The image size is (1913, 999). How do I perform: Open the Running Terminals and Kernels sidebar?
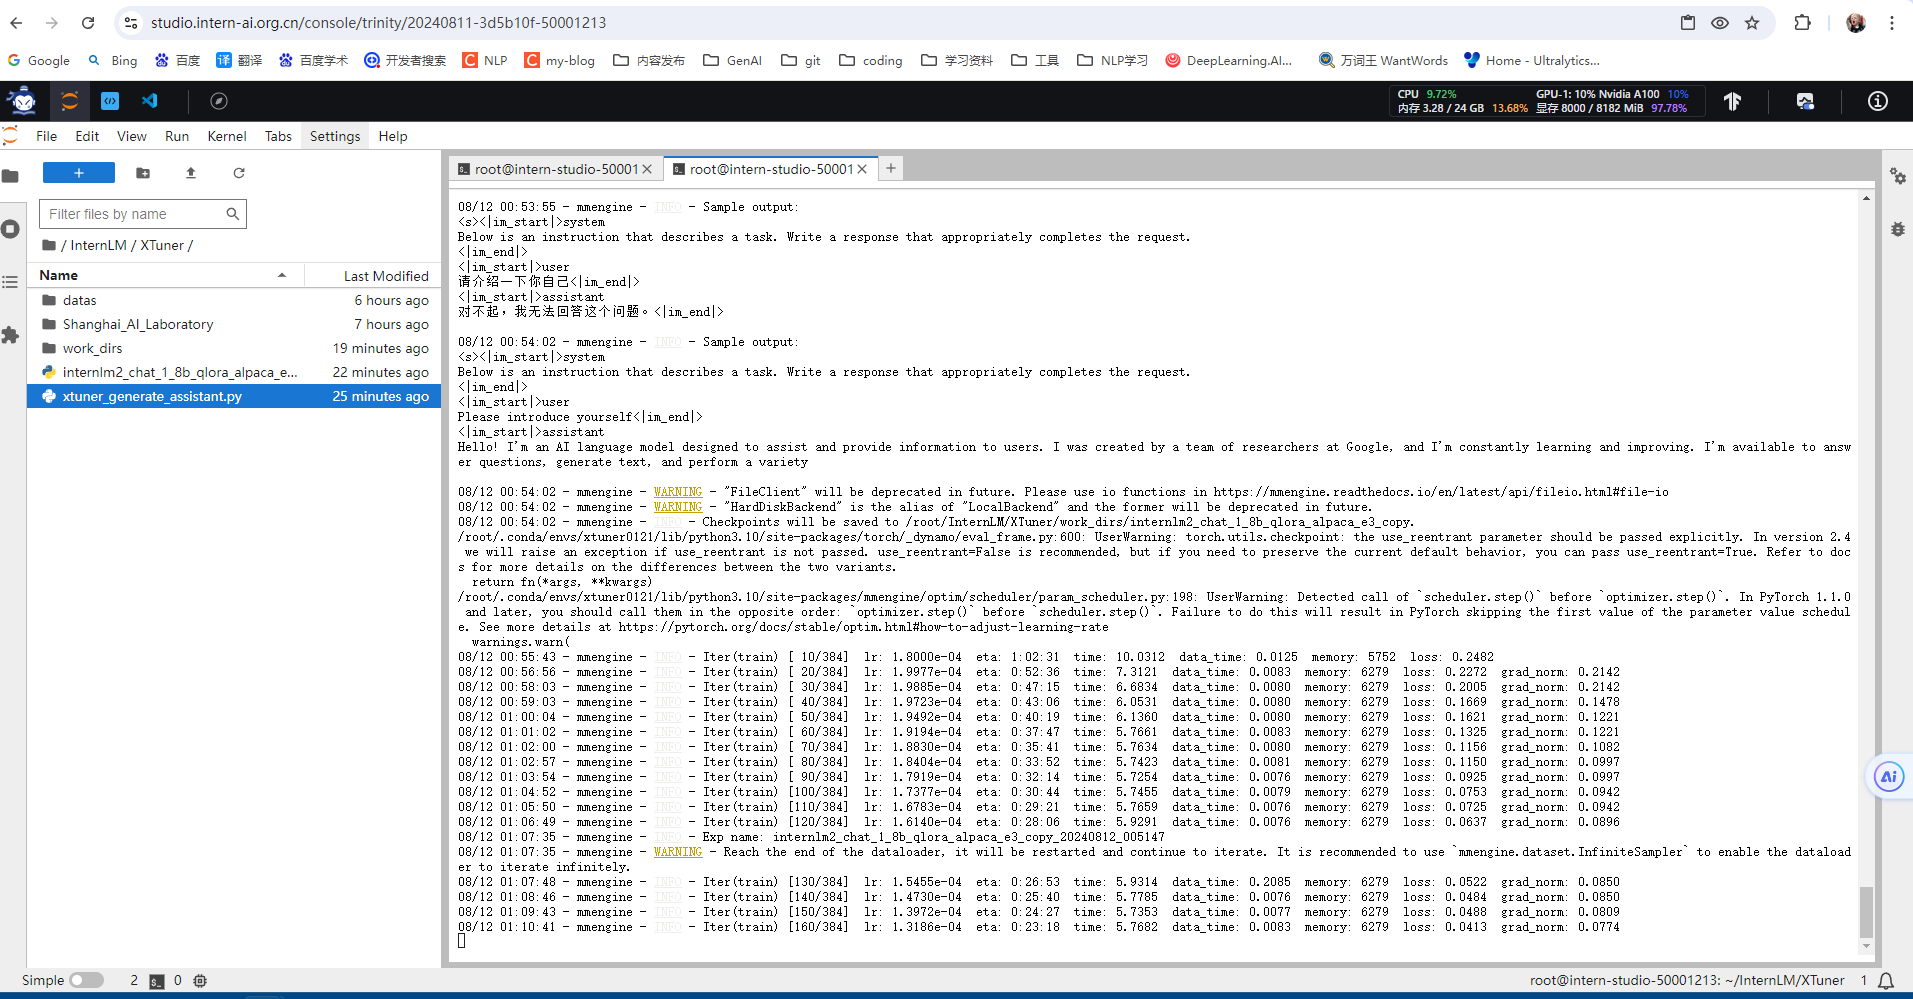click(11, 229)
